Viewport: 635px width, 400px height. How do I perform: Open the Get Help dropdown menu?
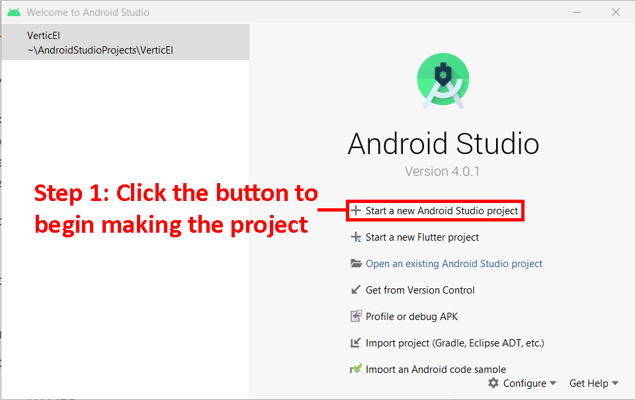(594, 383)
